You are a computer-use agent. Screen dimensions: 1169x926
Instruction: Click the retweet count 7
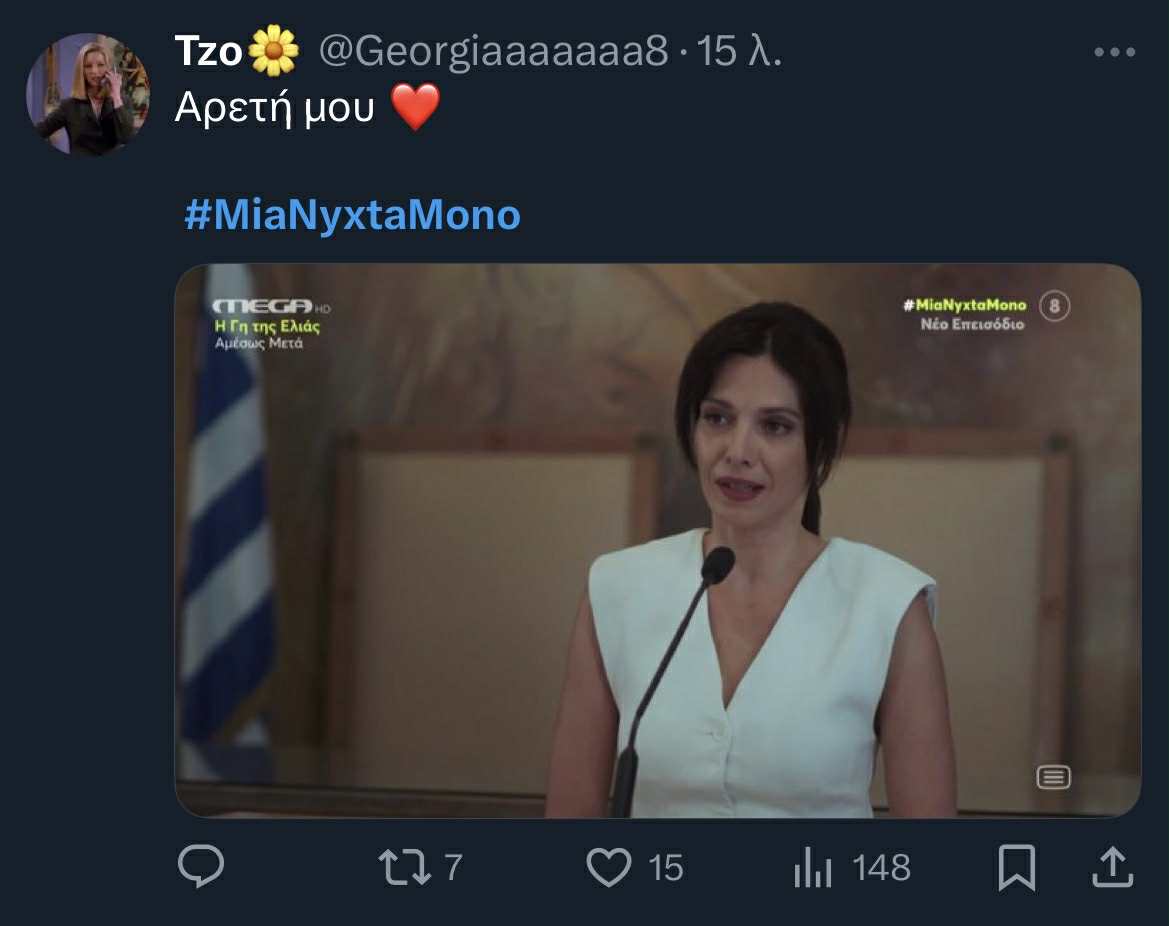point(453,867)
